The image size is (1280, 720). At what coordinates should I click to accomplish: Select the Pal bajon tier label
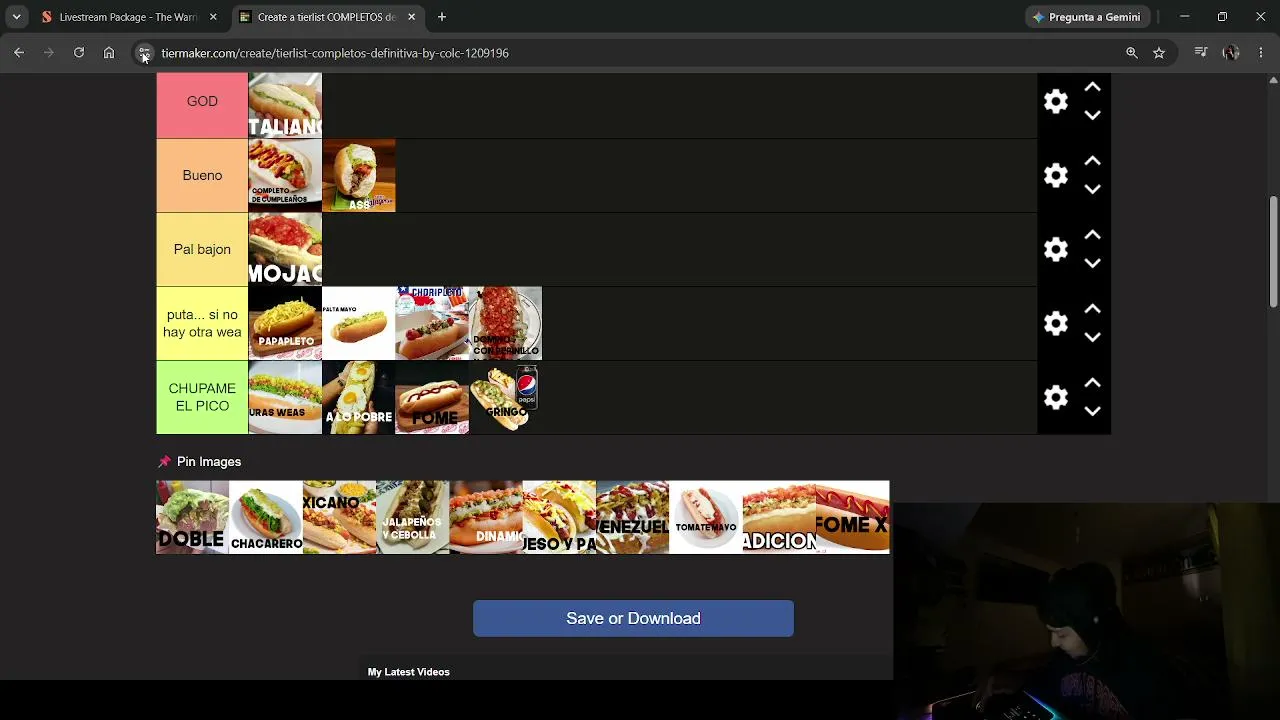tap(202, 249)
